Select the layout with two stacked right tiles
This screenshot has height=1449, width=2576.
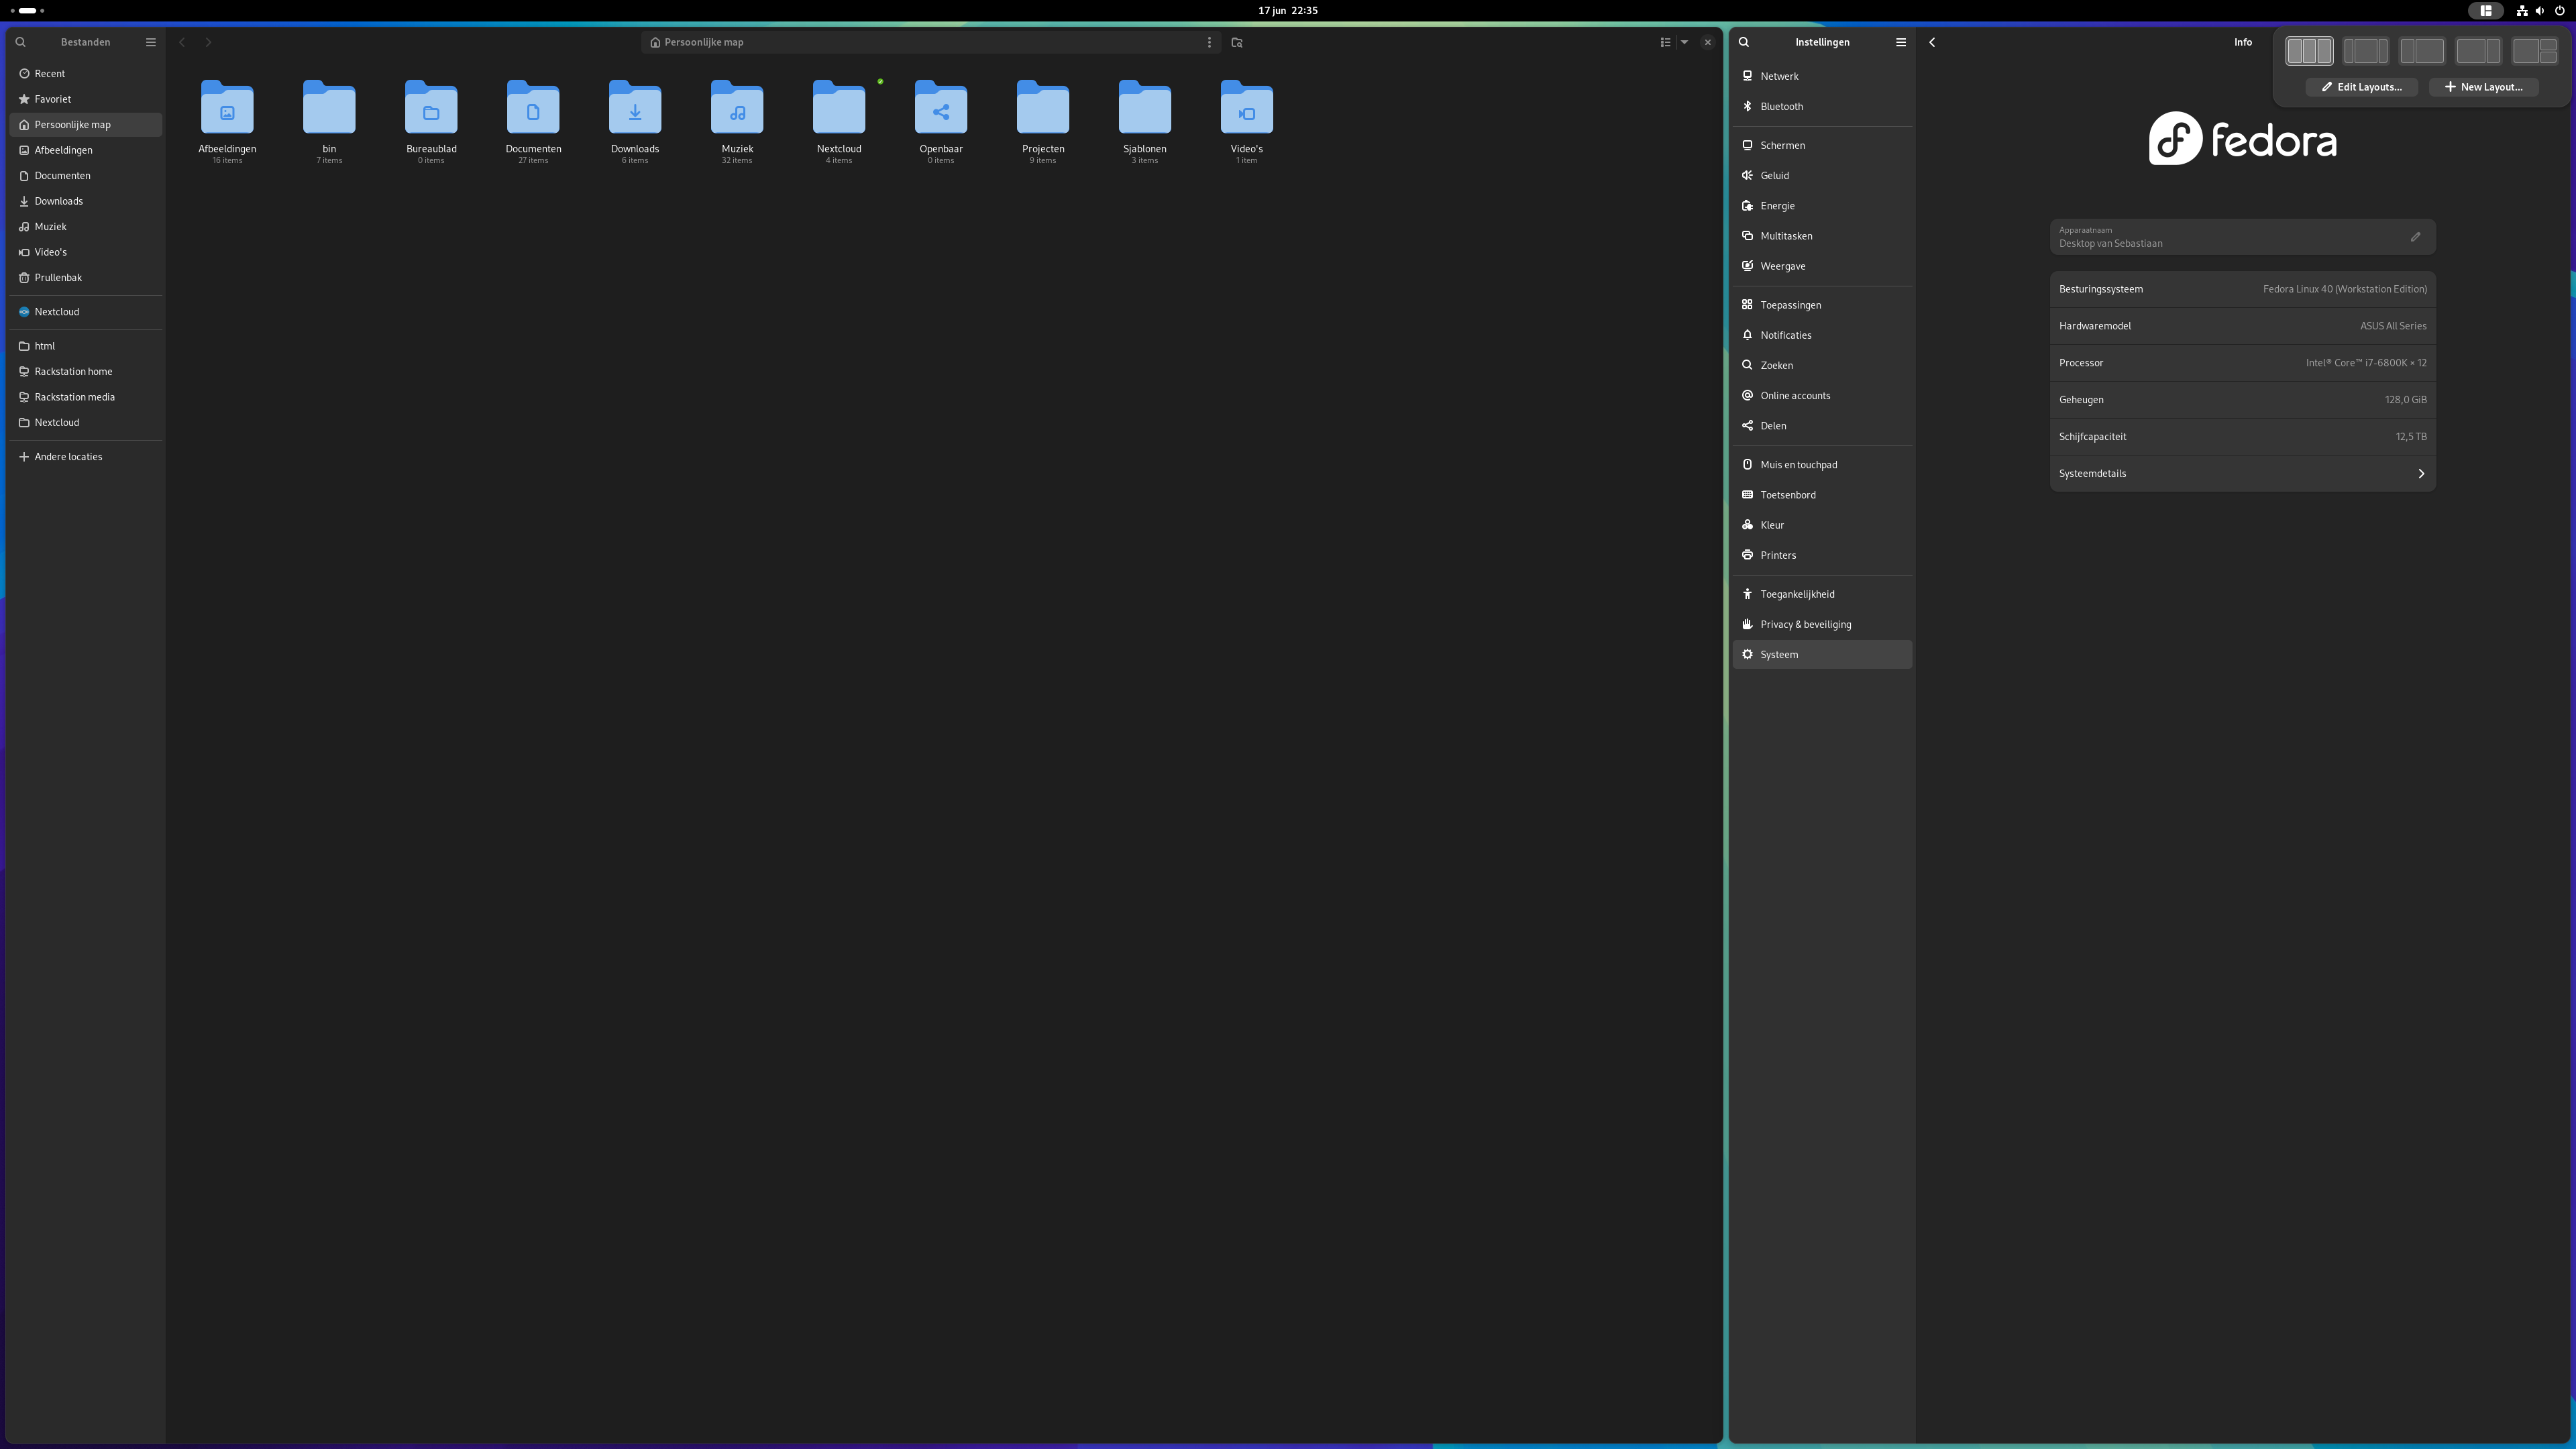tap(2534, 51)
